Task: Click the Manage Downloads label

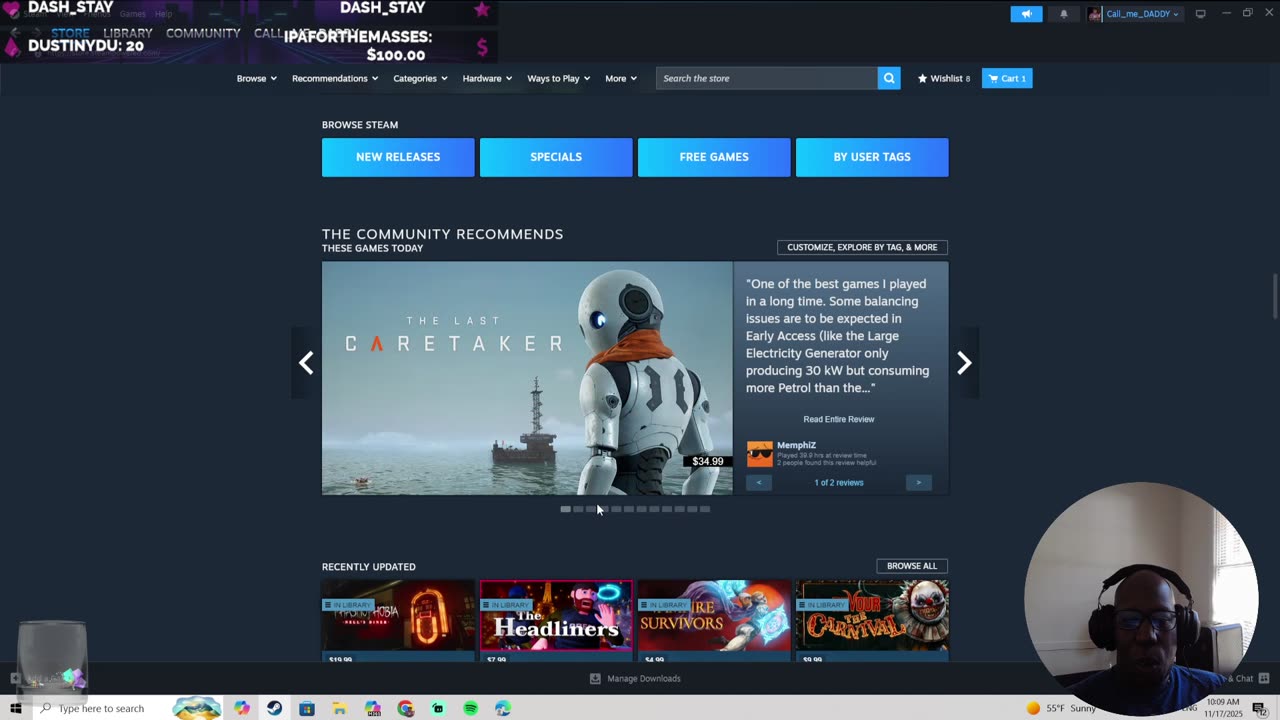Action: coord(644,678)
